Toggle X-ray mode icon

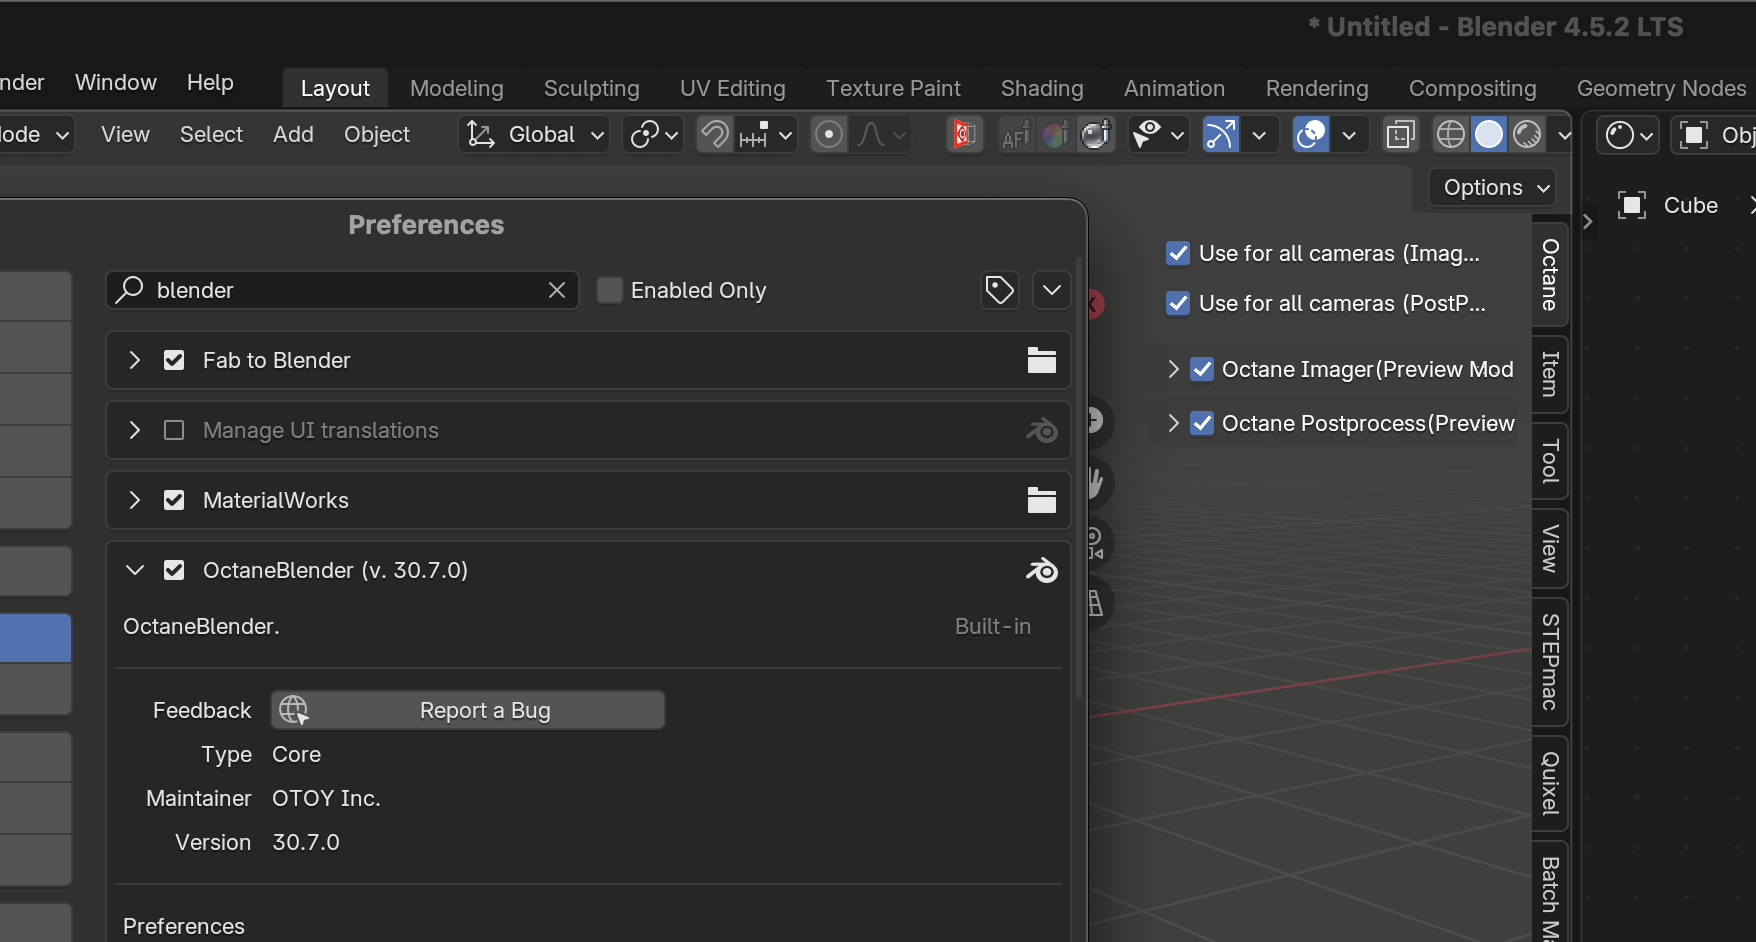[x=1400, y=134]
